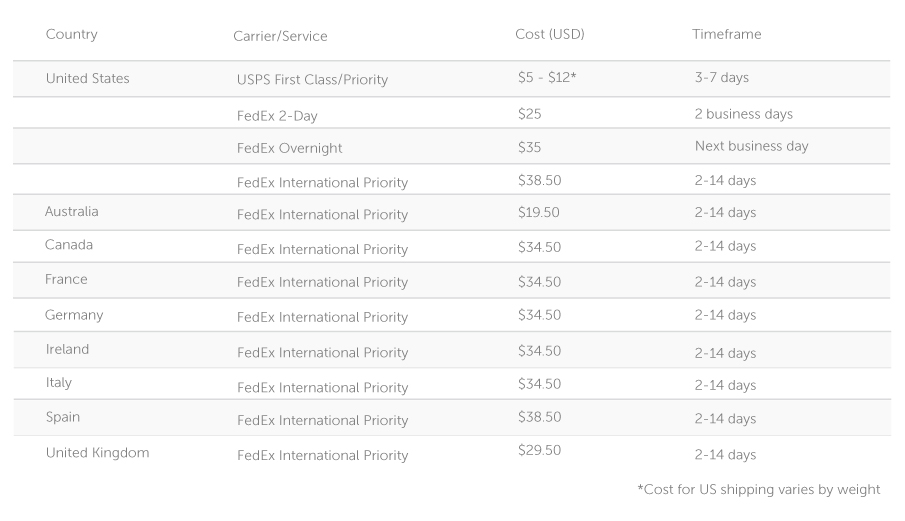Select the Germany row label
The width and height of the screenshot is (905, 521).
pyautogui.click(x=74, y=315)
